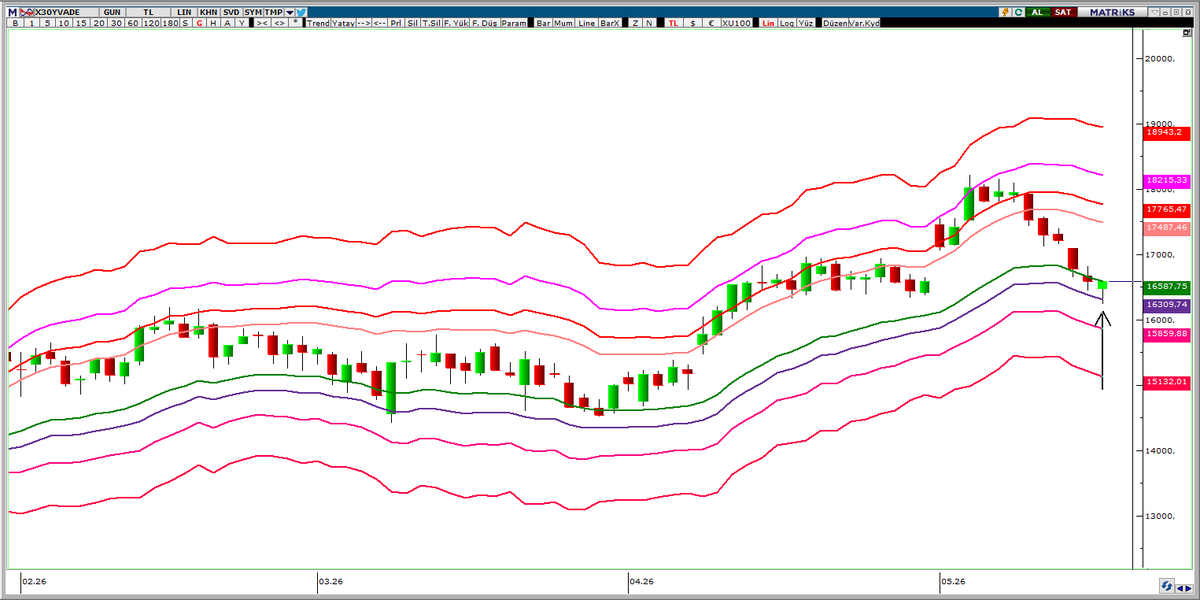
Task: Select the 60 minute period button
Action: pyautogui.click(x=132, y=23)
